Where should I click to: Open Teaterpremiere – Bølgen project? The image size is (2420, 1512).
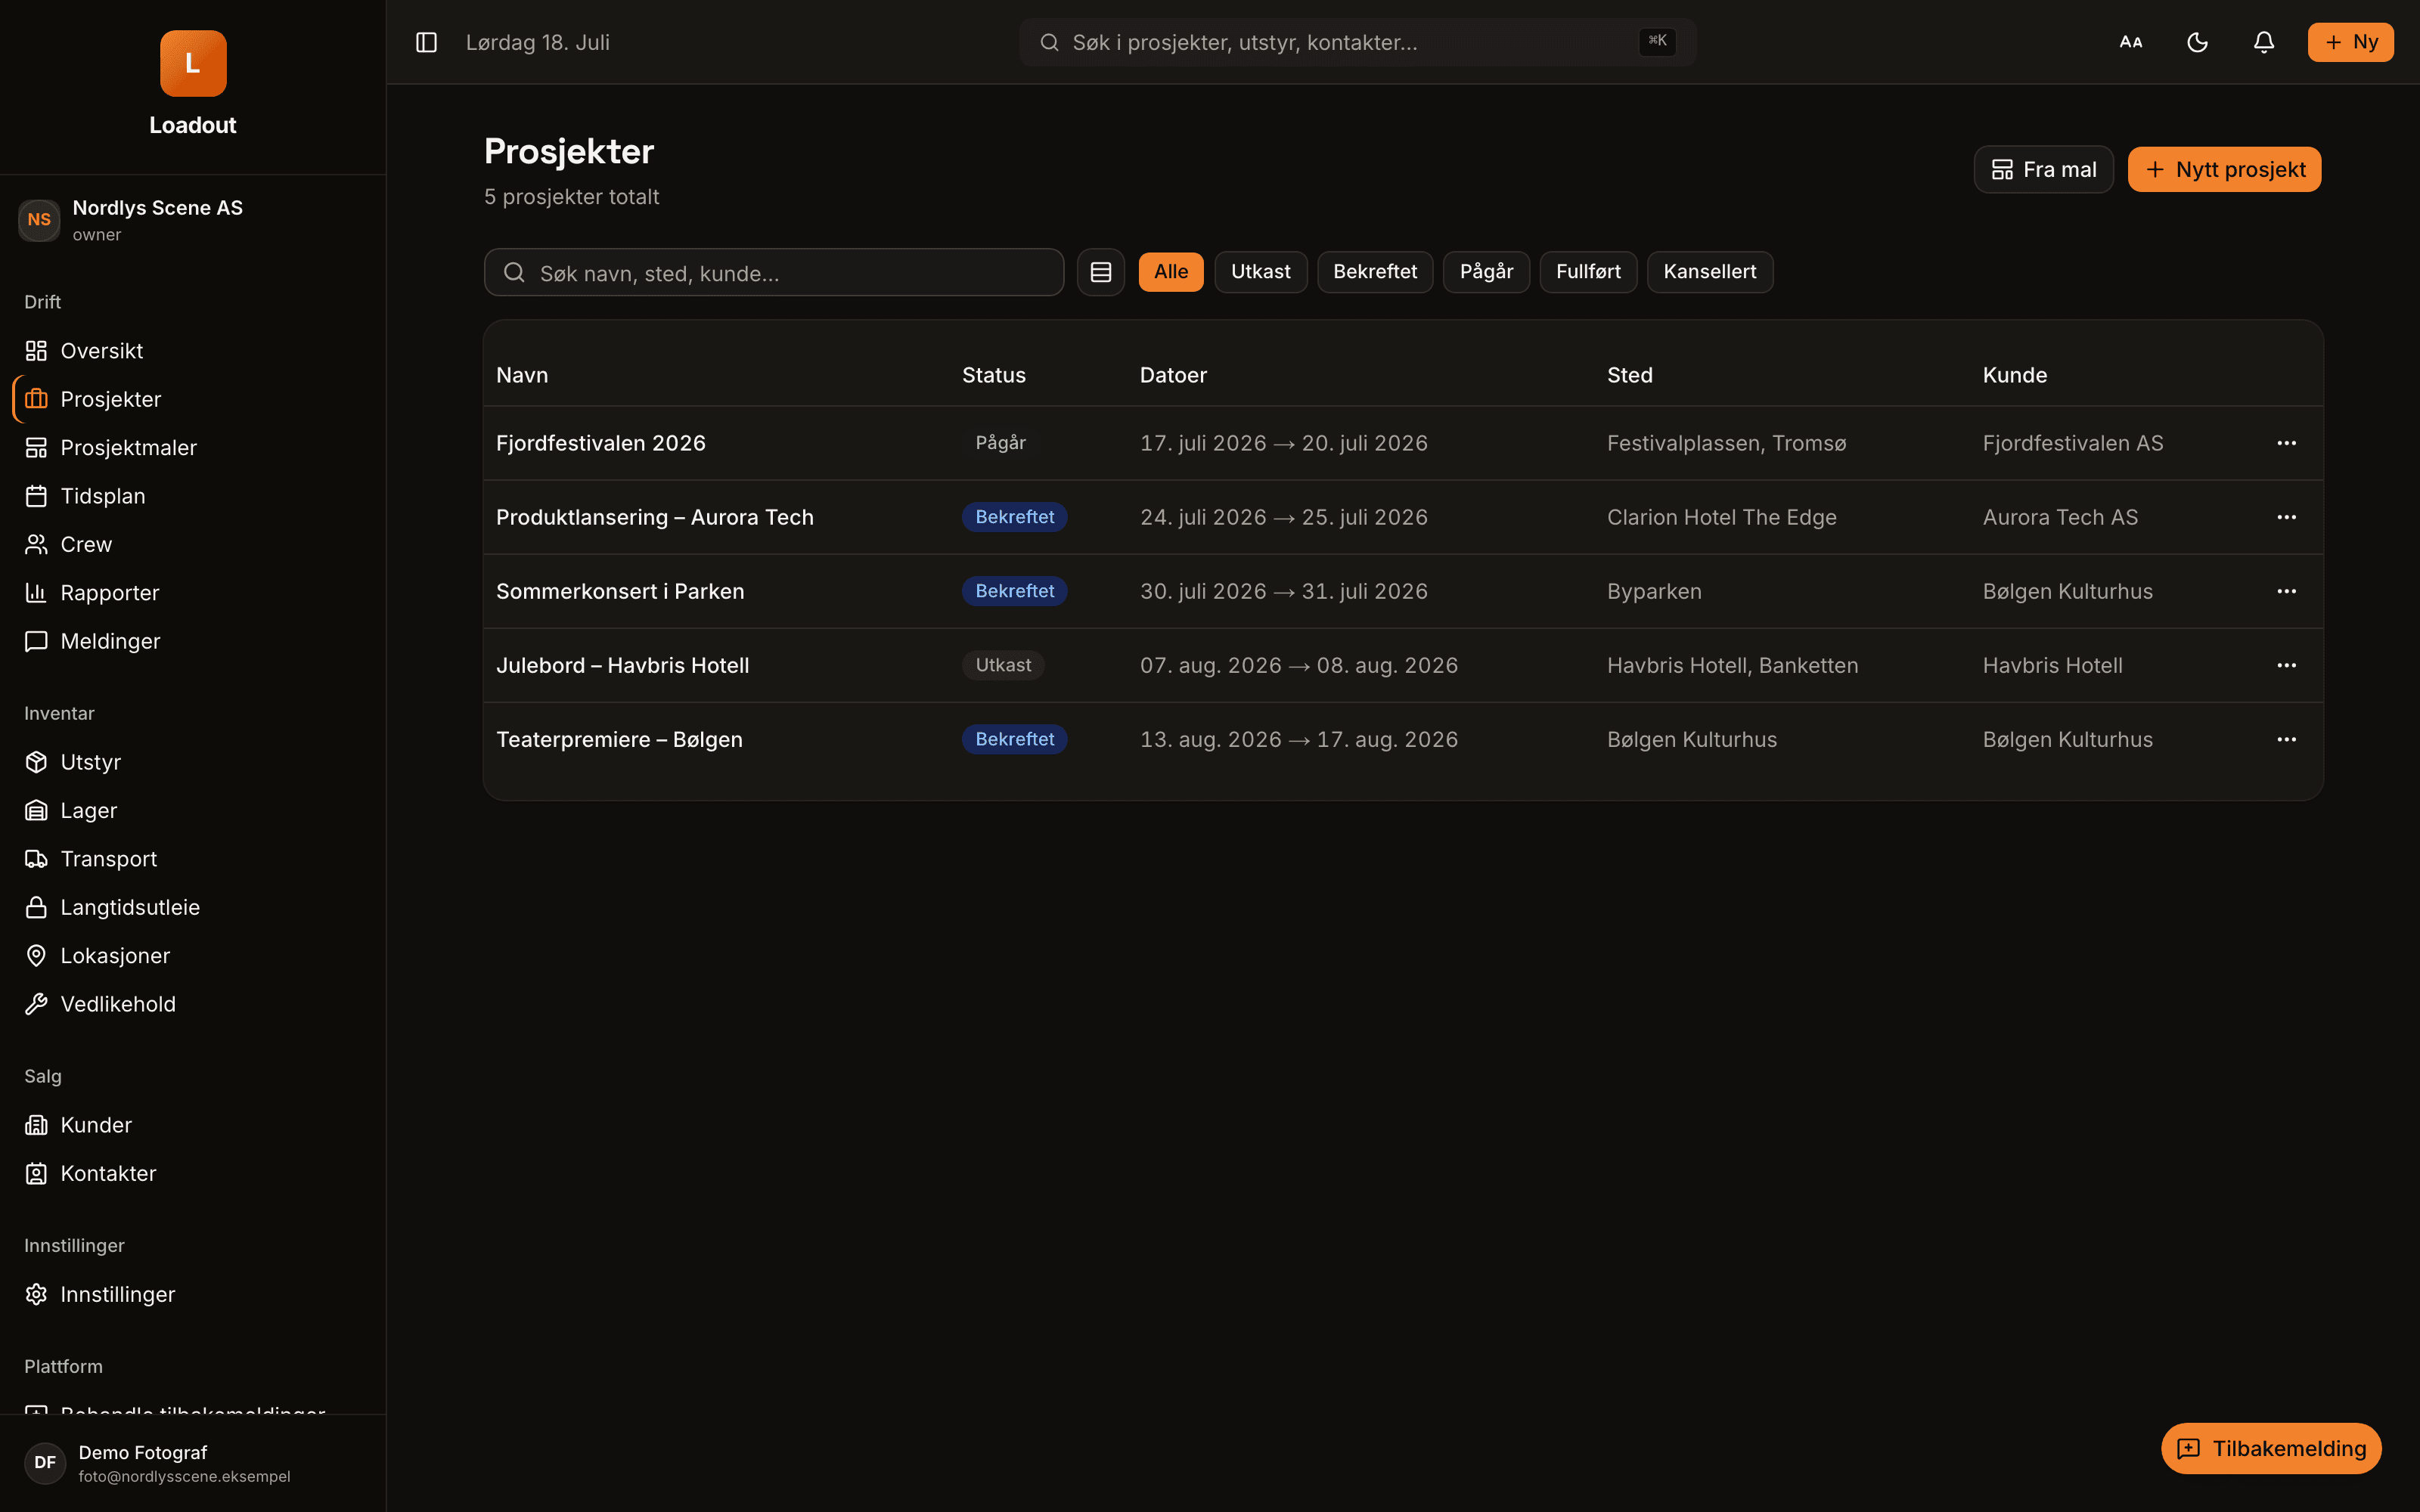tap(619, 739)
